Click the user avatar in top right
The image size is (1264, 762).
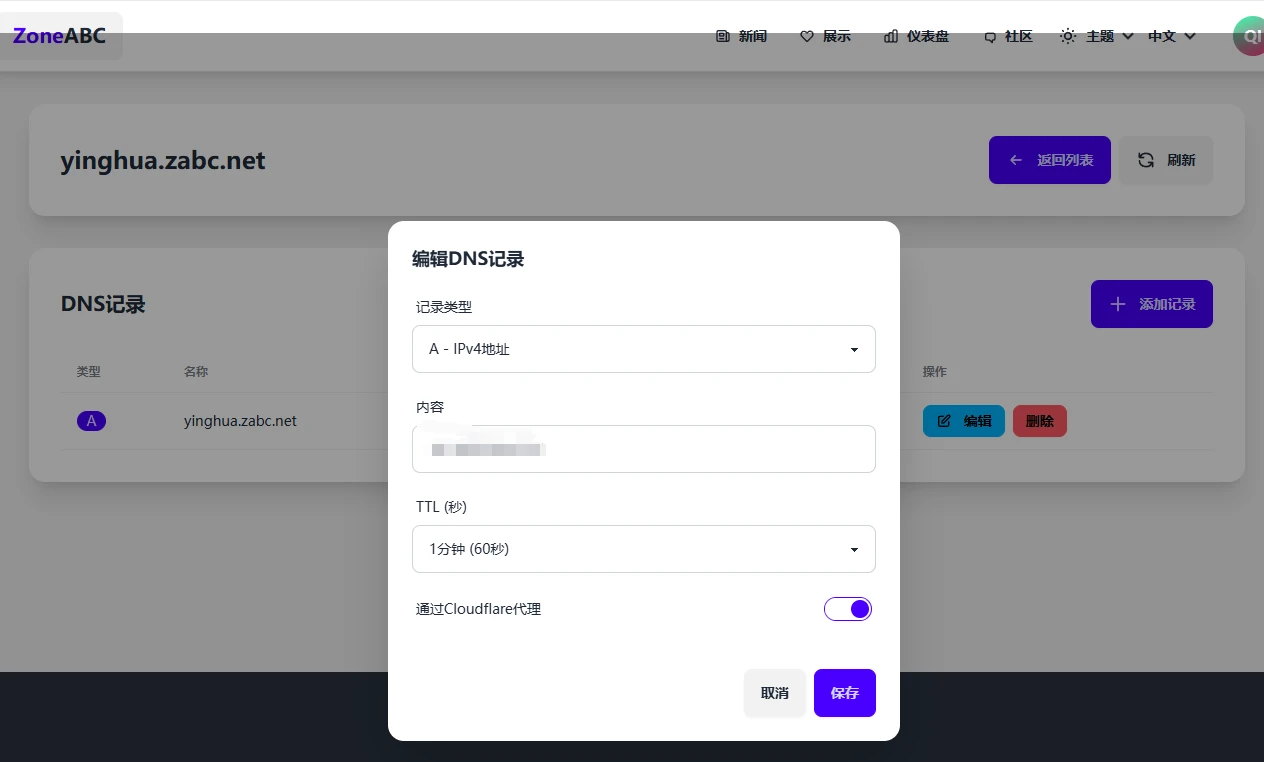(1249, 36)
